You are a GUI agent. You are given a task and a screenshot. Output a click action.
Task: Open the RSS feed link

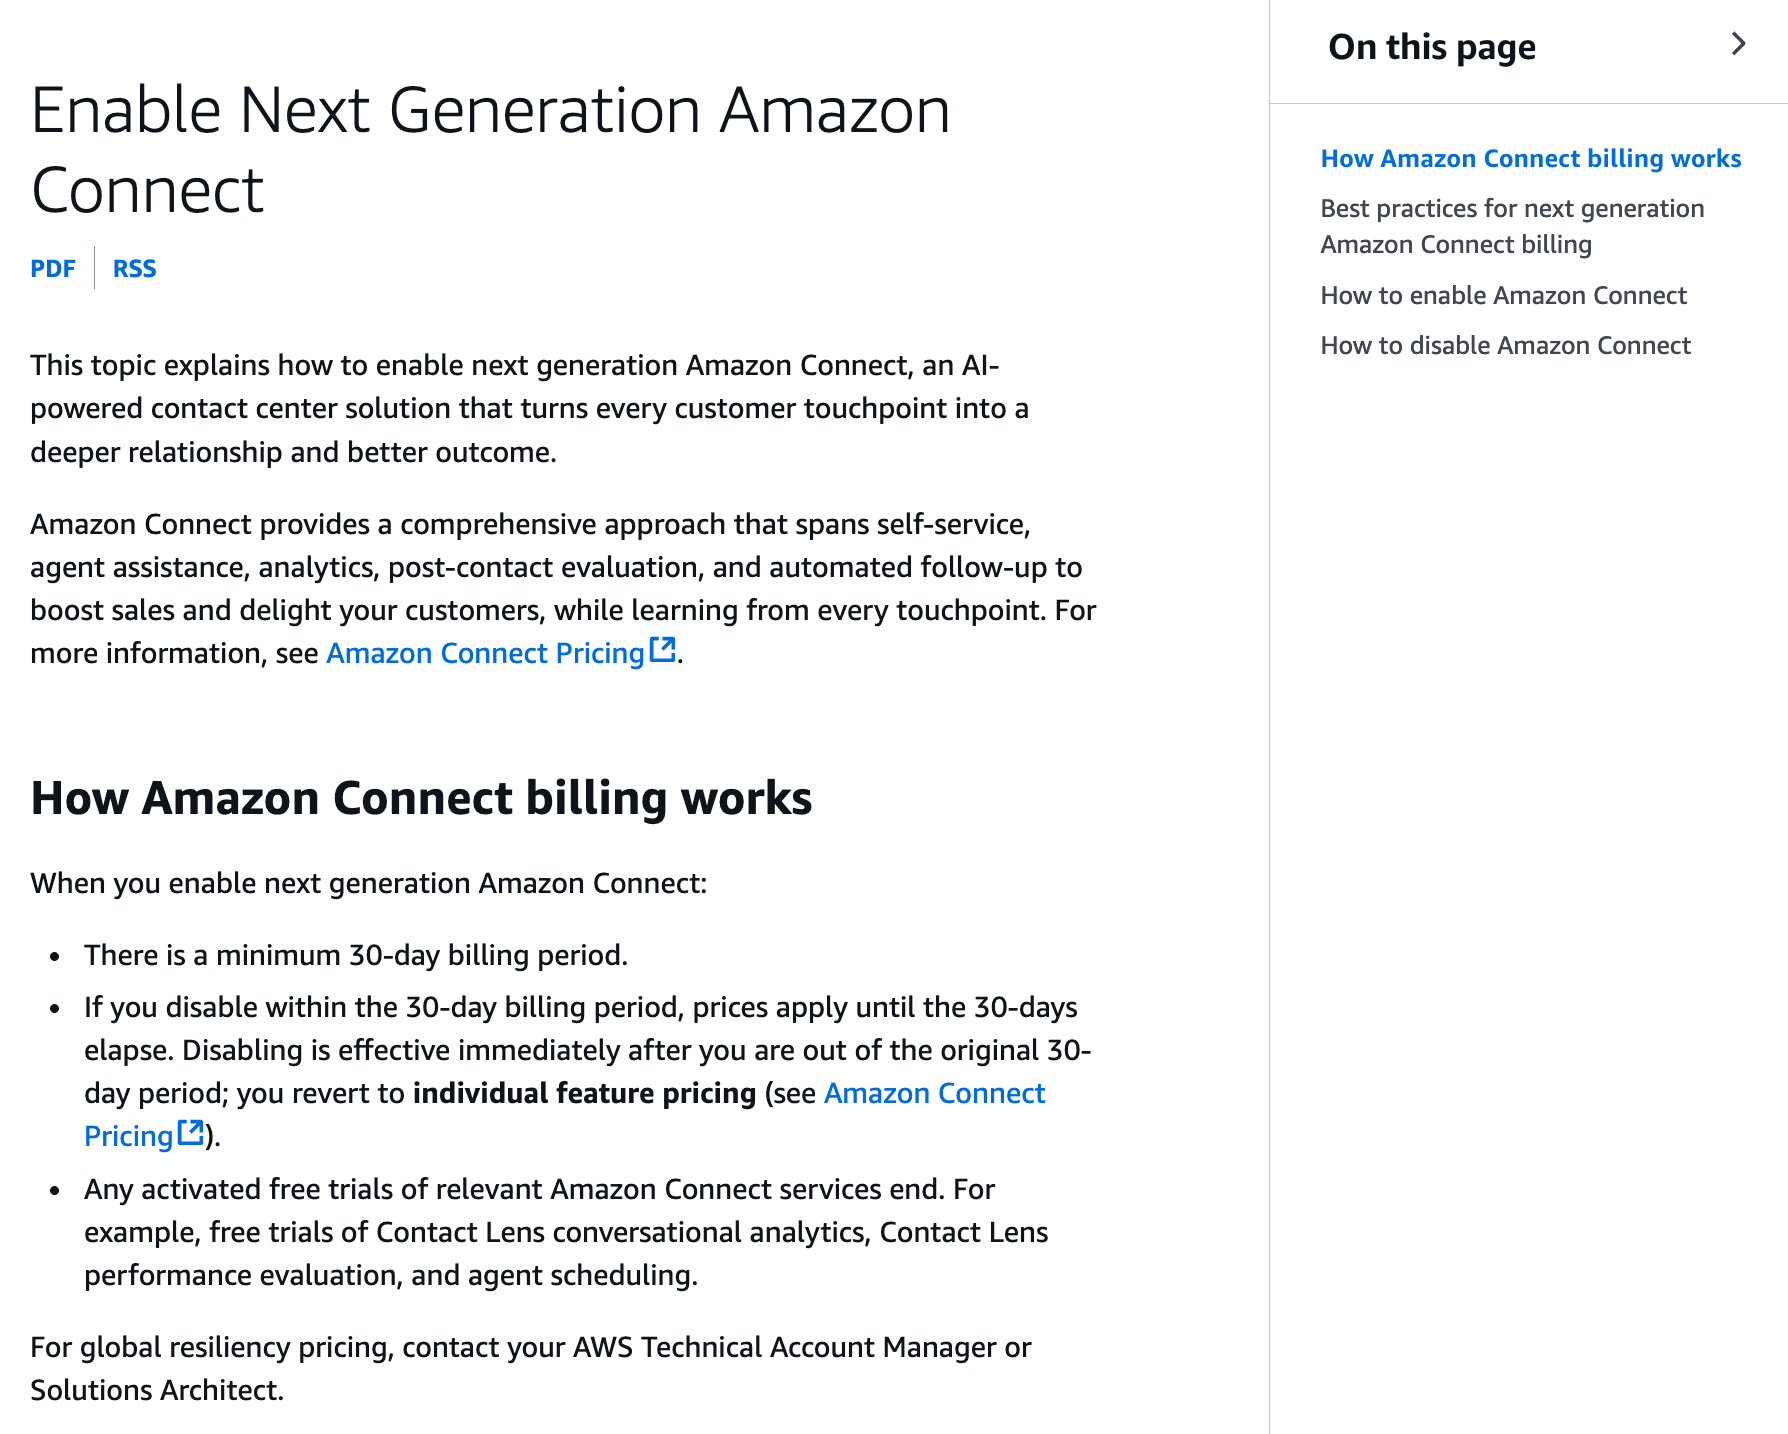[x=134, y=268]
